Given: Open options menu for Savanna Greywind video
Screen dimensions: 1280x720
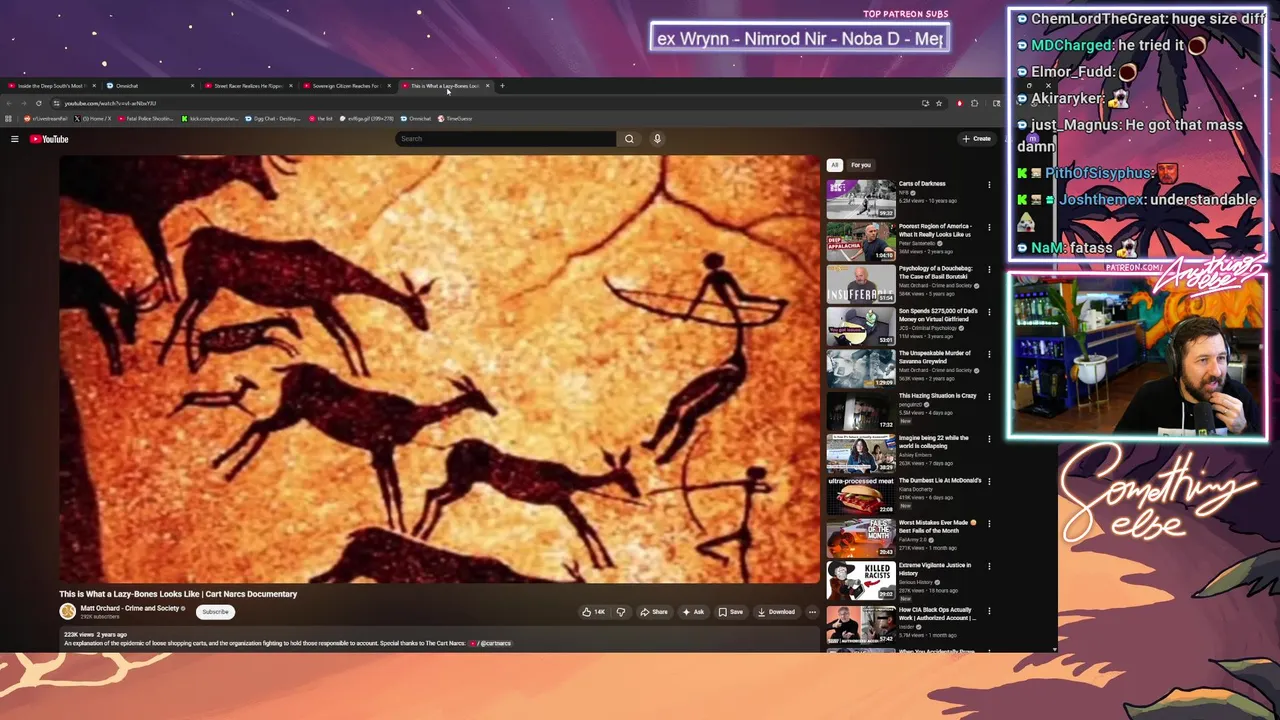Looking at the screenshot, I should (x=989, y=354).
